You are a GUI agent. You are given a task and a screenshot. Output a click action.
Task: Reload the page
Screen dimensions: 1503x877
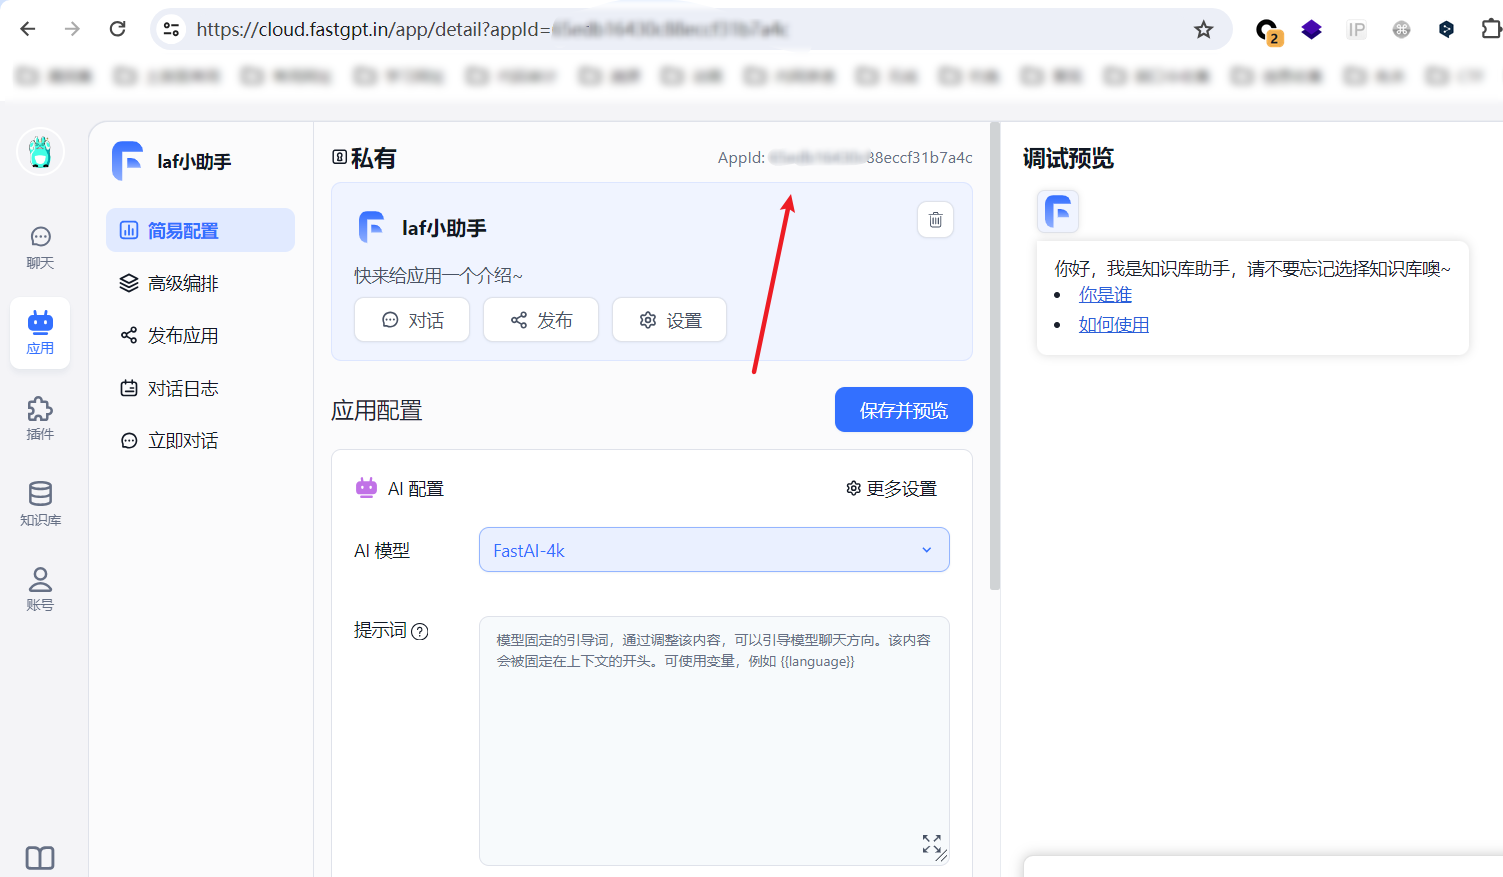tap(117, 29)
